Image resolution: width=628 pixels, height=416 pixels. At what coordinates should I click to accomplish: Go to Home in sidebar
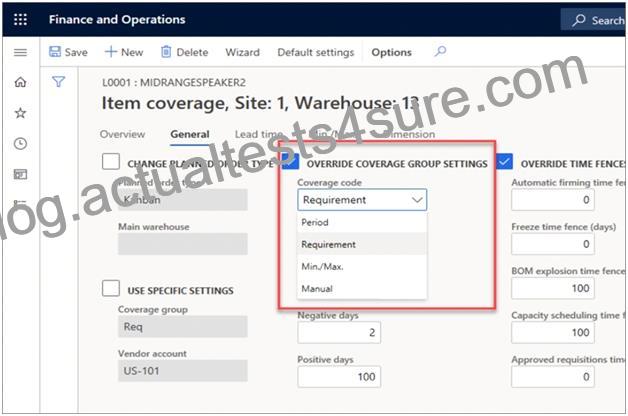coord(20,82)
